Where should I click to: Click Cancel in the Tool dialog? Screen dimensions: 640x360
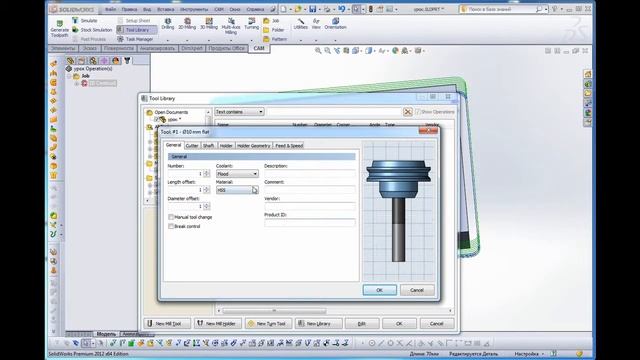click(x=417, y=290)
